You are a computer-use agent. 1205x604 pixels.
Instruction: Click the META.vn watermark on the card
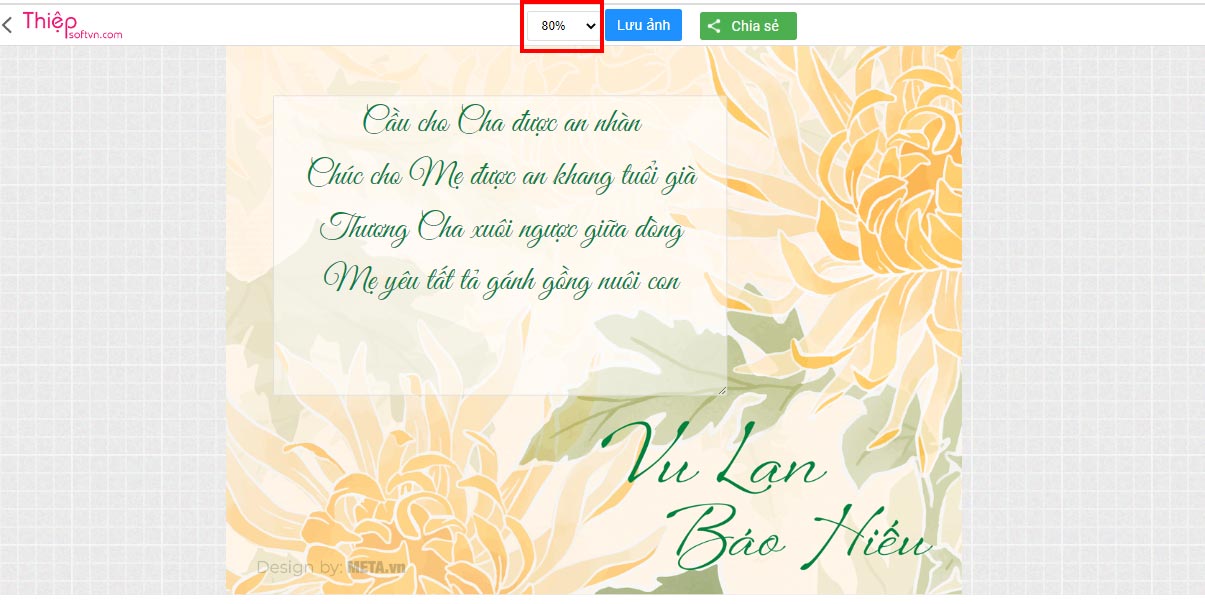373,567
